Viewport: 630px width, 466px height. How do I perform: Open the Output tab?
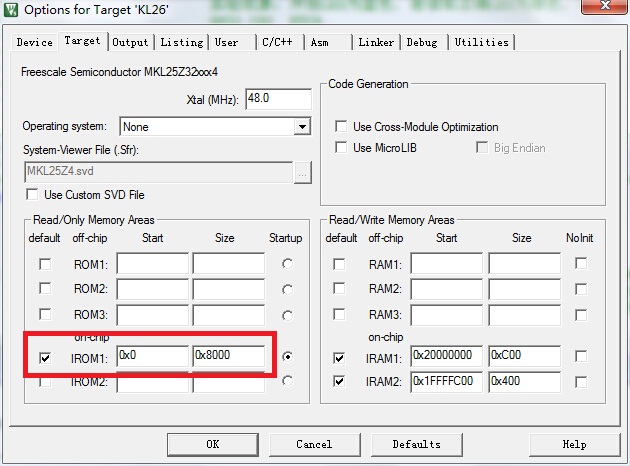pos(130,42)
